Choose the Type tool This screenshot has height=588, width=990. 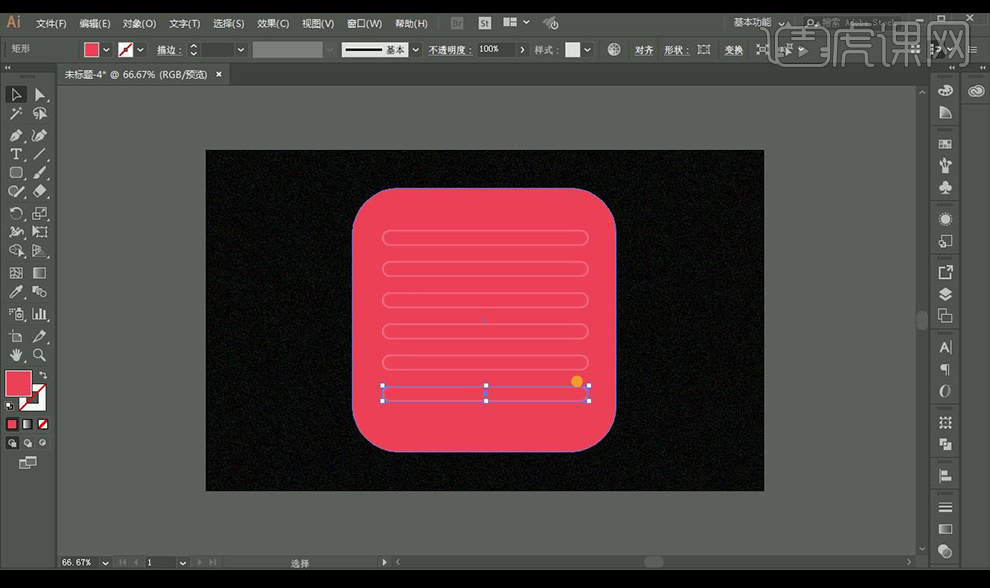16,154
